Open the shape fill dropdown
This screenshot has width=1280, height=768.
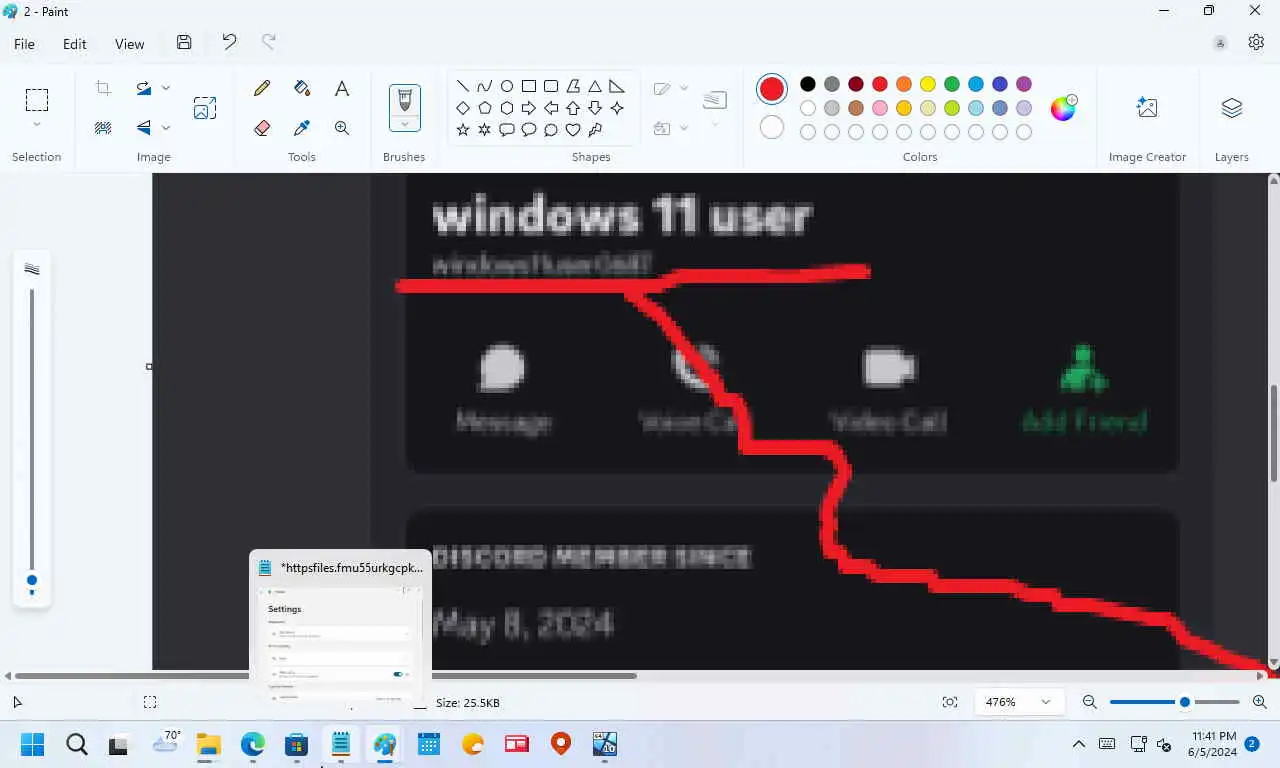tap(684, 128)
